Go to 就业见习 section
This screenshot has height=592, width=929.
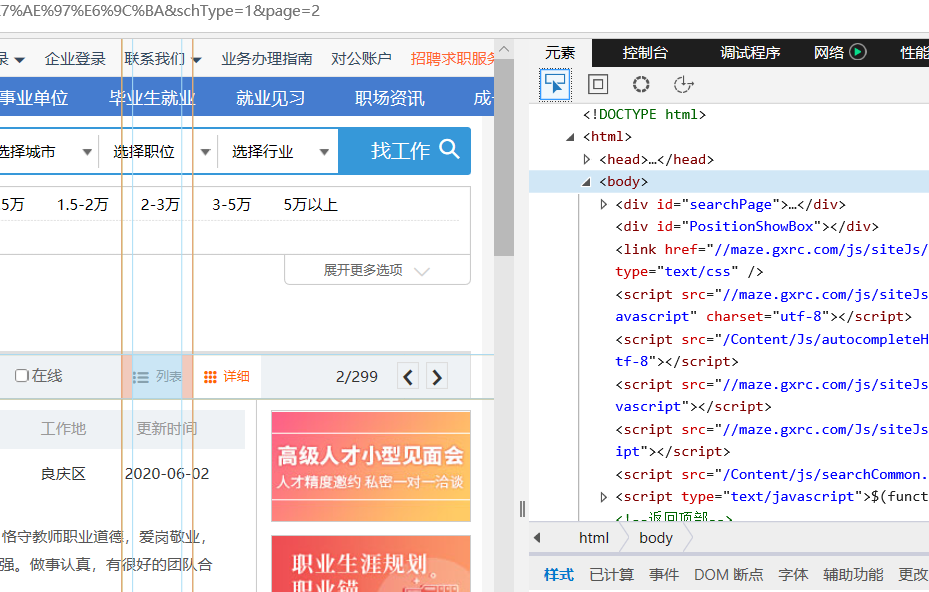(271, 97)
